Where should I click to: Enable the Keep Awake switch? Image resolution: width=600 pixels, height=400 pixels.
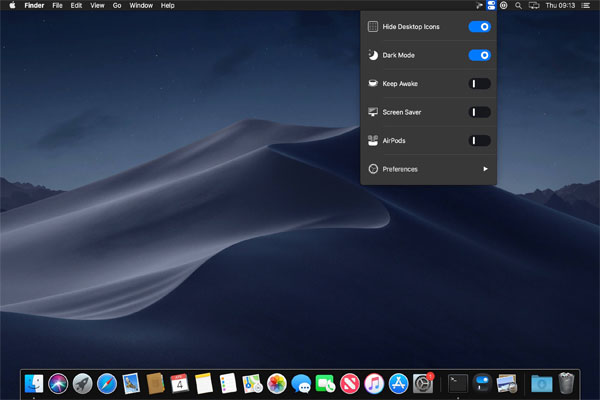point(479,84)
